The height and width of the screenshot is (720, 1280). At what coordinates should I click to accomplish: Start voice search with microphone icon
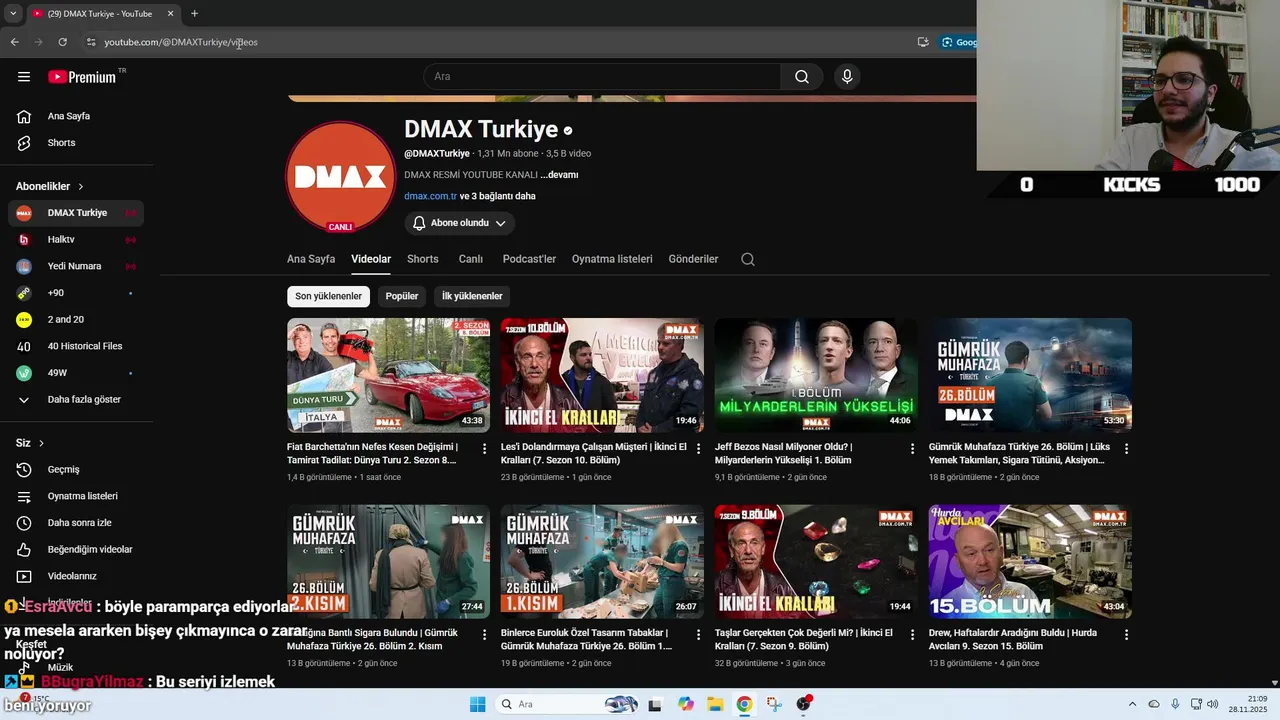coord(847,77)
